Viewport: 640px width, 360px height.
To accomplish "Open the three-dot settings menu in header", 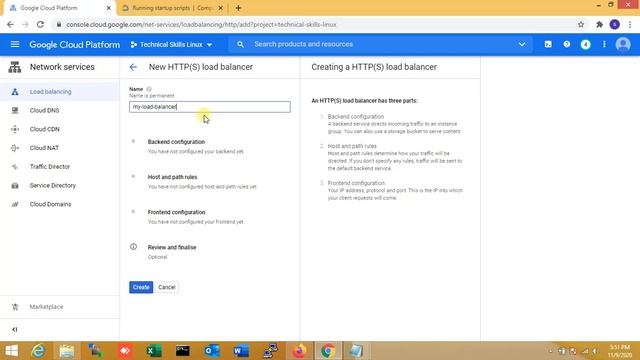I will coord(604,44).
